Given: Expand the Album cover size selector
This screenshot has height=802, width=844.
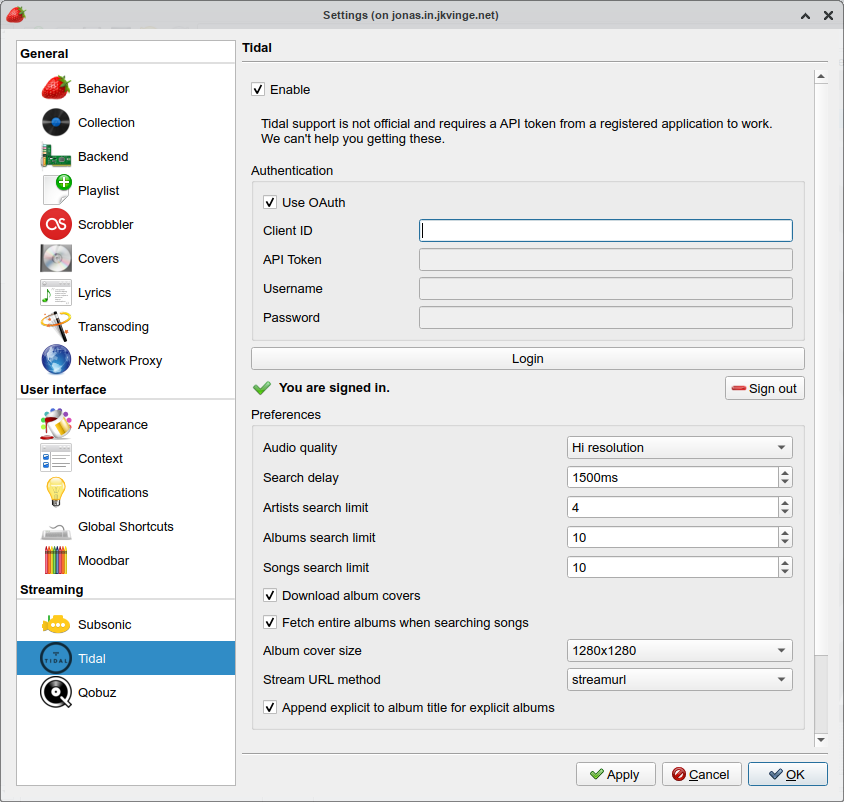Looking at the screenshot, I should pyautogui.click(x=679, y=650).
